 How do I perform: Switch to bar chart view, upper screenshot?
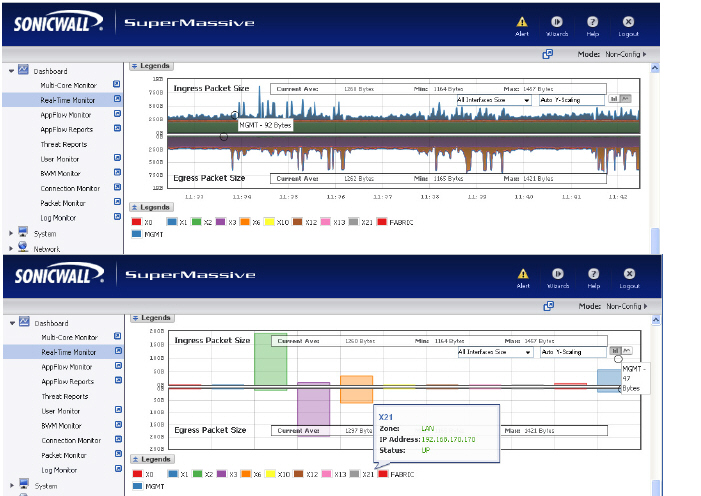tap(614, 99)
